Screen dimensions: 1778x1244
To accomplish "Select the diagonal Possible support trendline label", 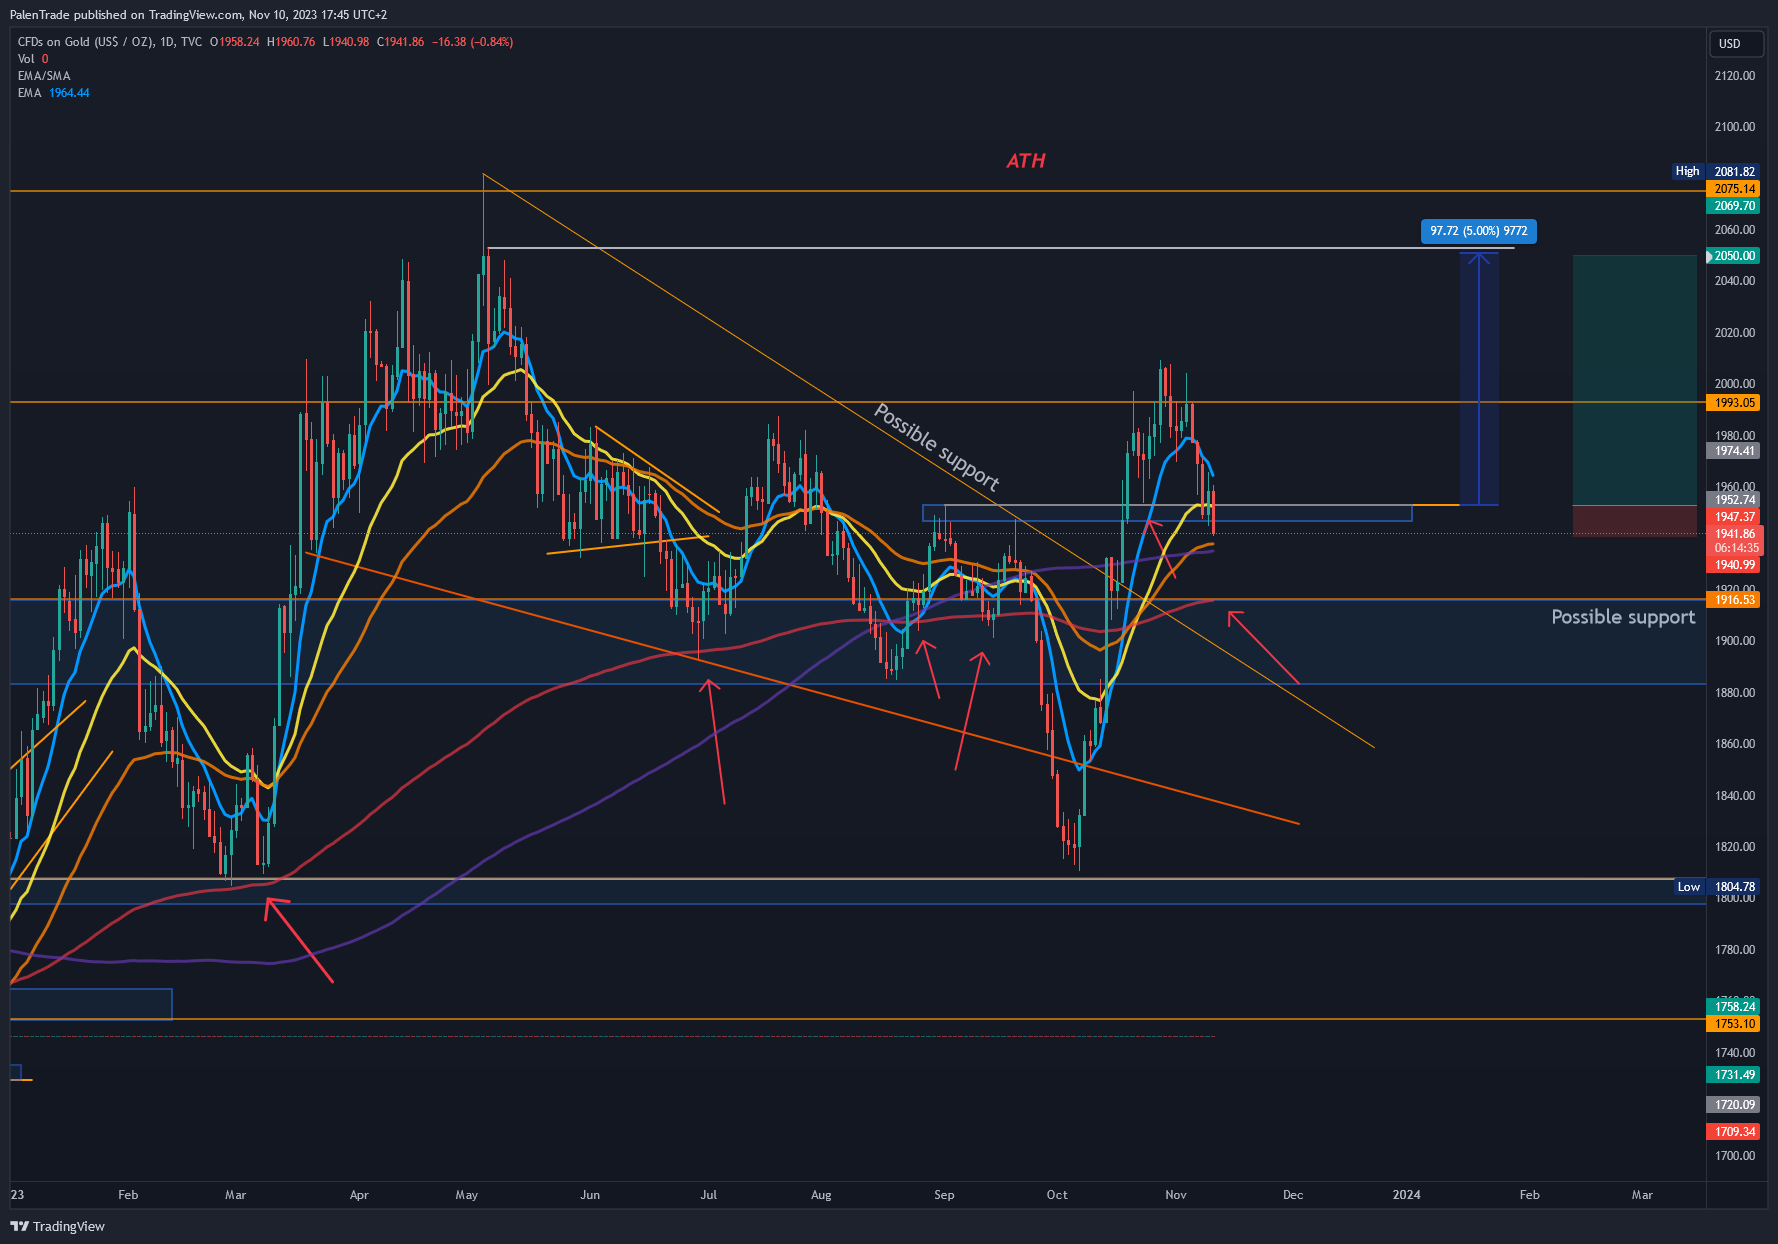I will click(937, 447).
